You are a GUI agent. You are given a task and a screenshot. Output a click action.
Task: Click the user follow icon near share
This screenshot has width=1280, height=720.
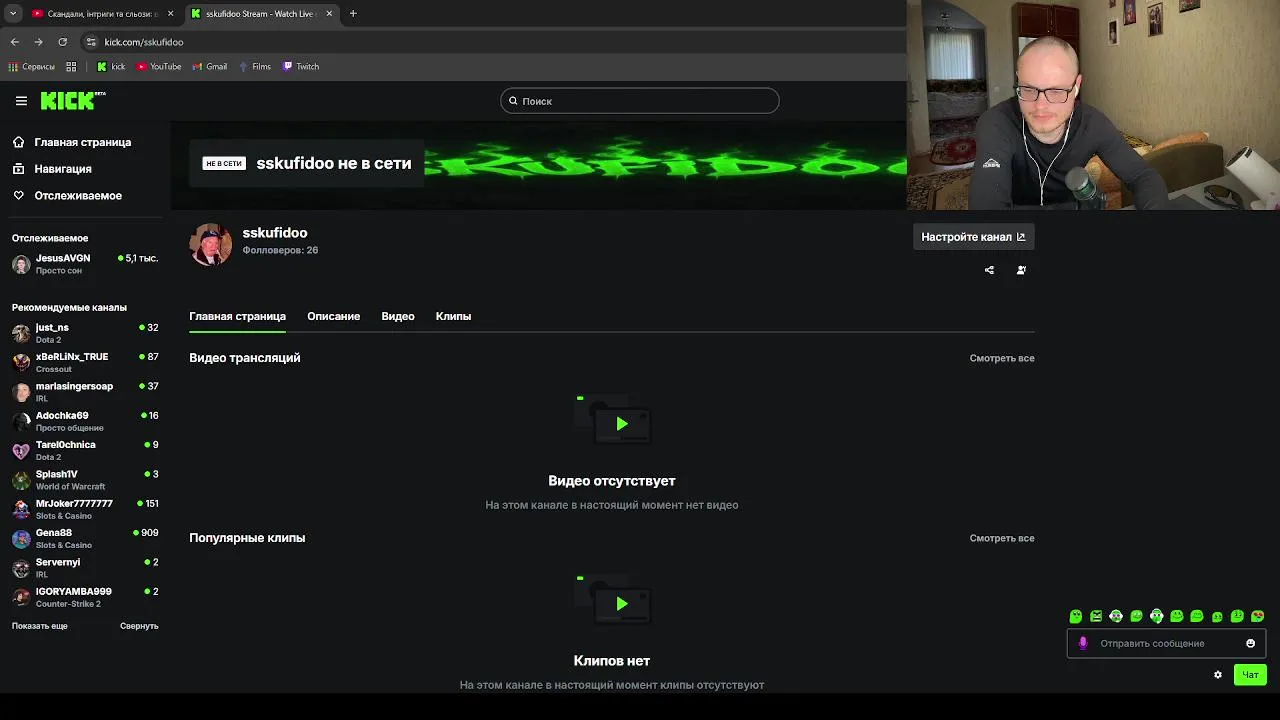tap(1021, 270)
